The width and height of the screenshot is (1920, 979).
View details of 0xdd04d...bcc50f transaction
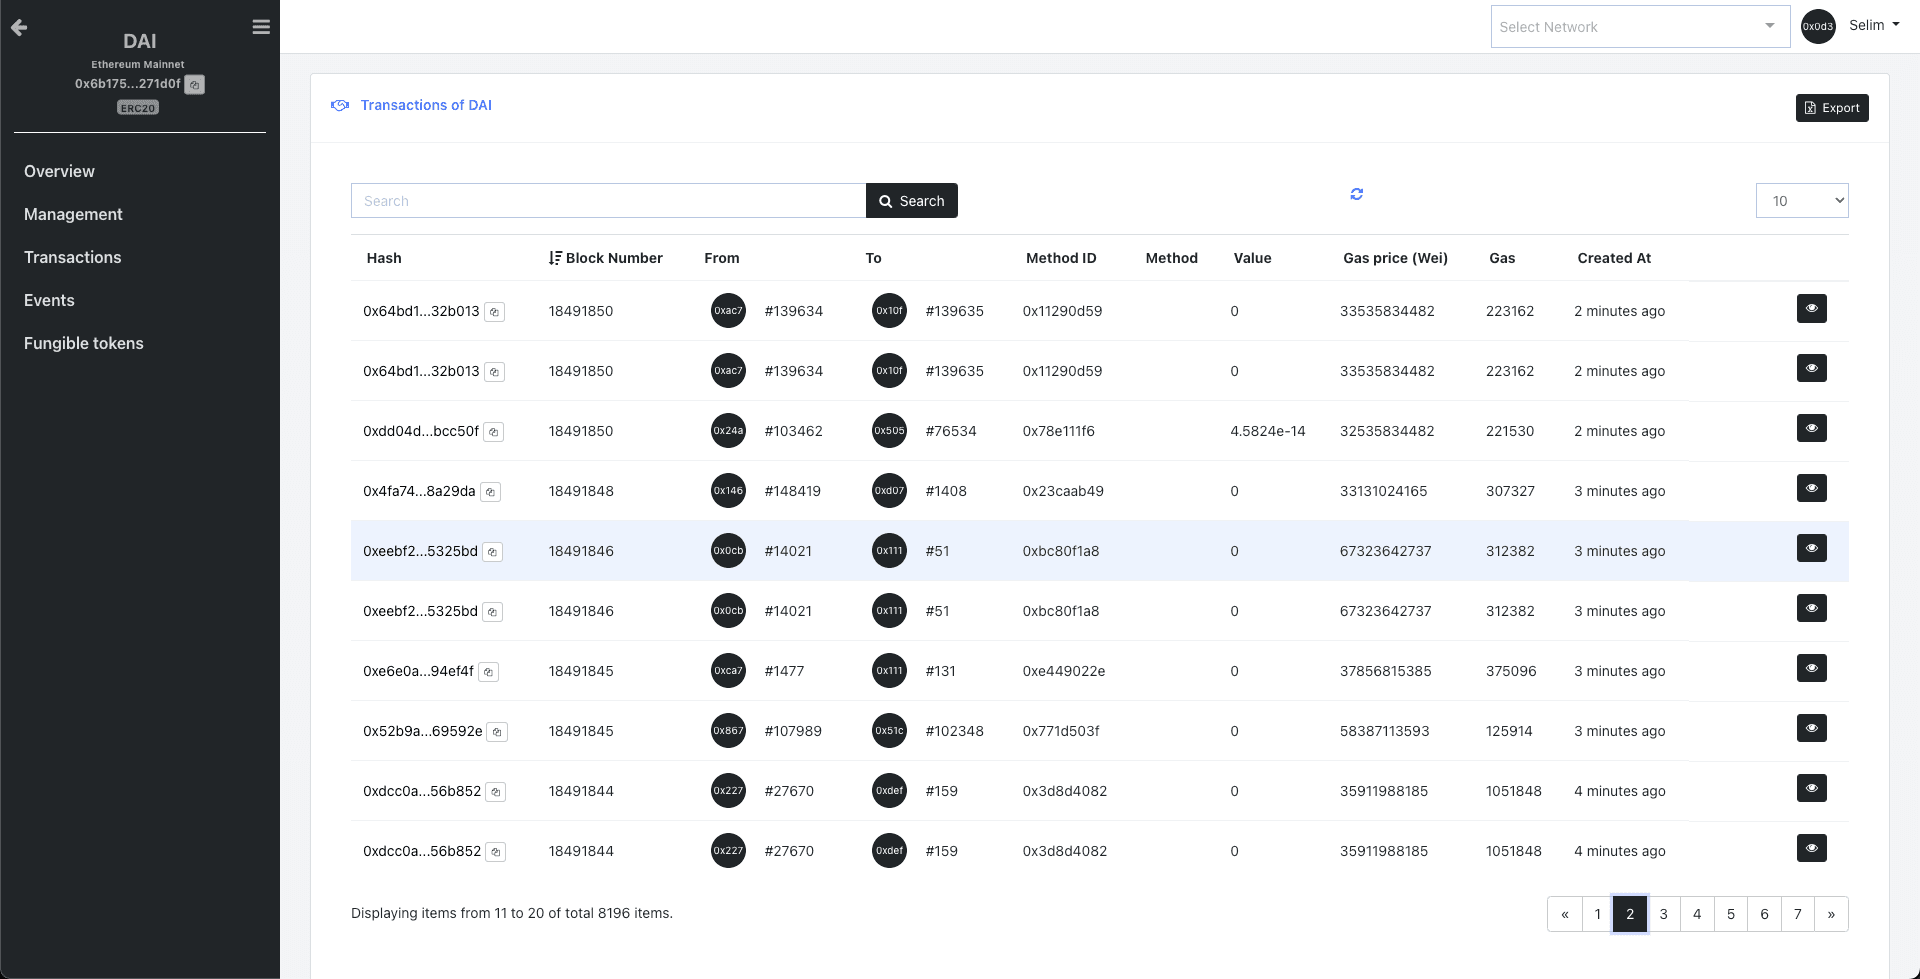pyautogui.click(x=1811, y=428)
